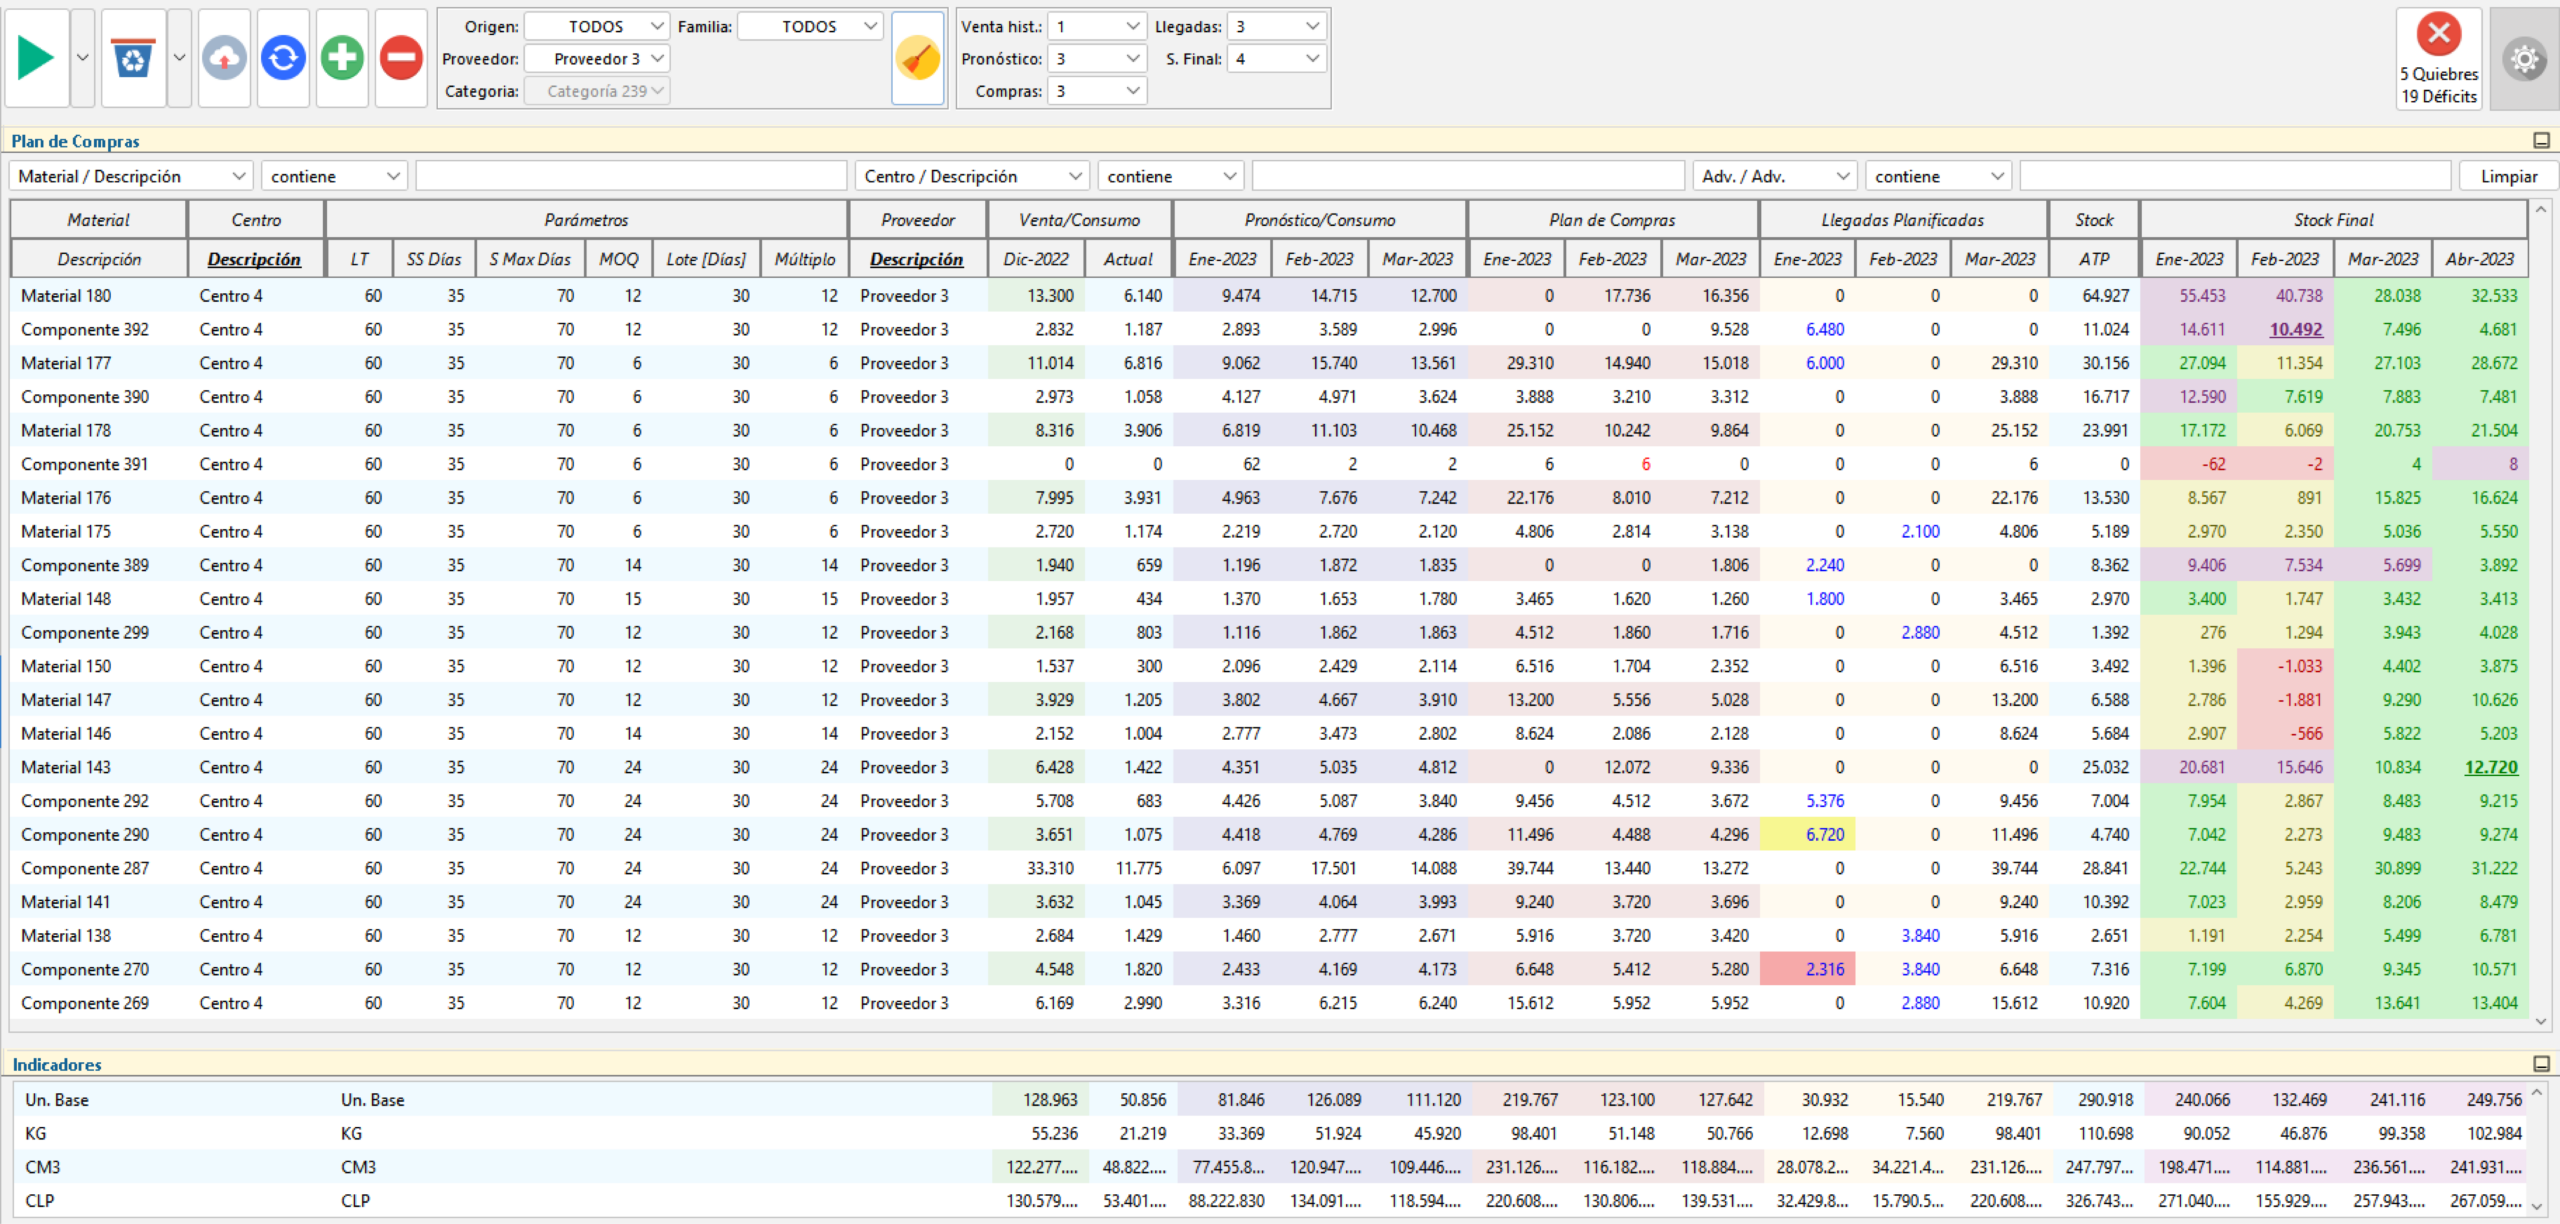Viewport: 2560px width, 1224px height.
Task: Open settings with the gear icon
Action: pyautogui.click(x=2524, y=59)
